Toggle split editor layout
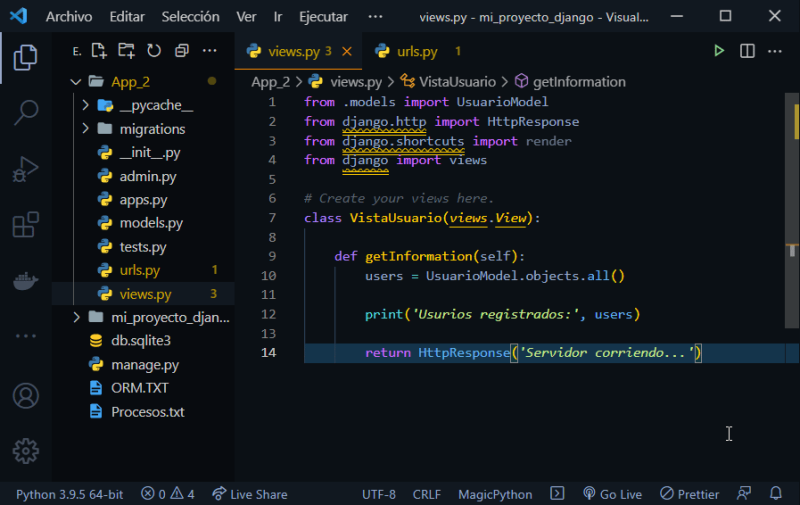This screenshot has height=505, width=800. [x=747, y=51]
